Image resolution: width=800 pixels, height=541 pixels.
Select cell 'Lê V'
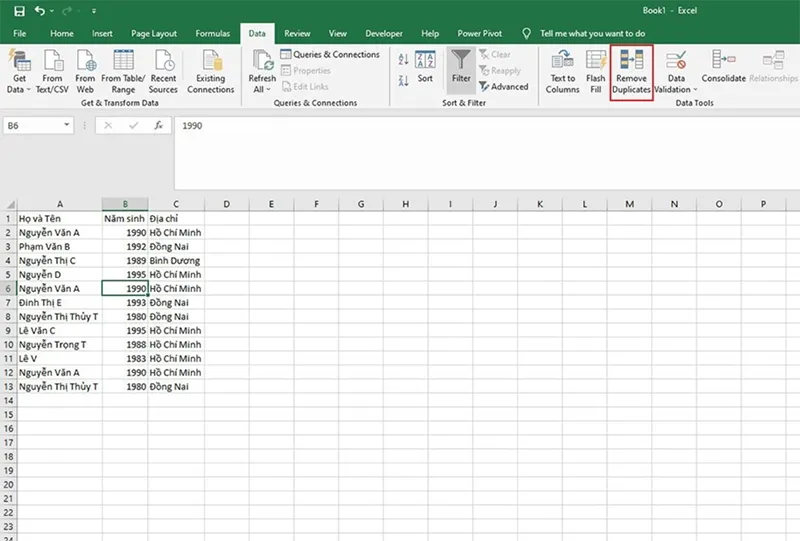[x=60, y=359]
